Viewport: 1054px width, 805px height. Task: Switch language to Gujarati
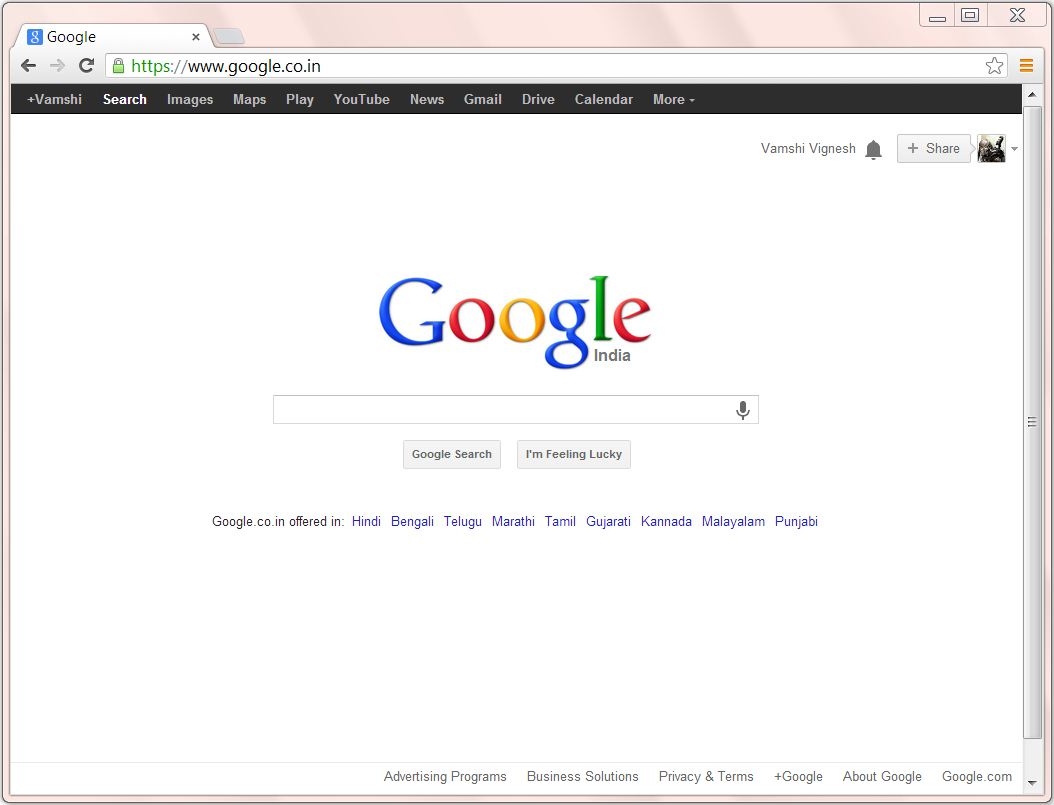(608, 521)
